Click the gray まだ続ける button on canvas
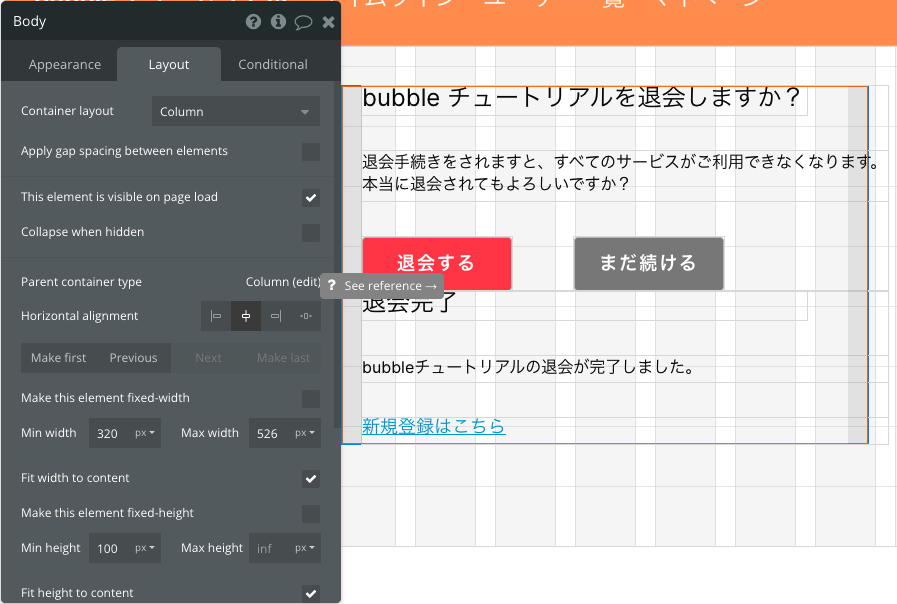 649,263
